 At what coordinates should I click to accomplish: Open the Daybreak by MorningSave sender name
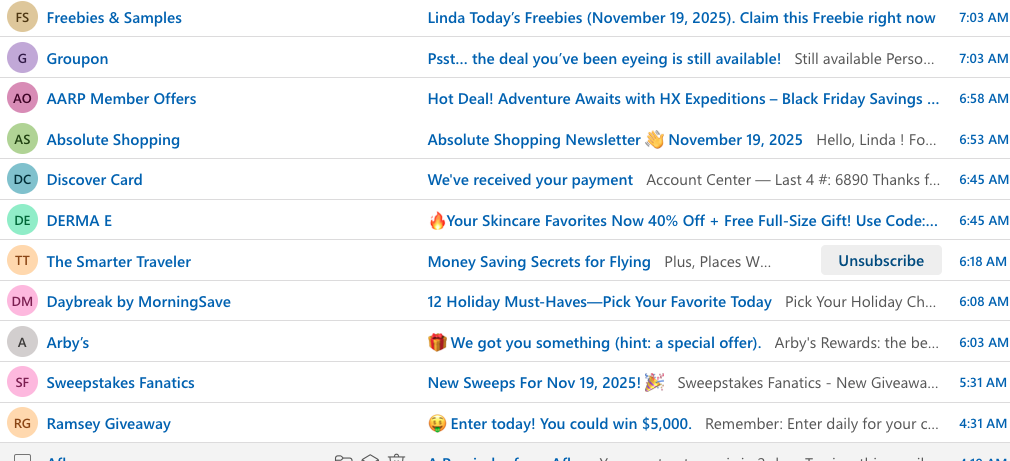pyautogui.click(x=138, y=301)
